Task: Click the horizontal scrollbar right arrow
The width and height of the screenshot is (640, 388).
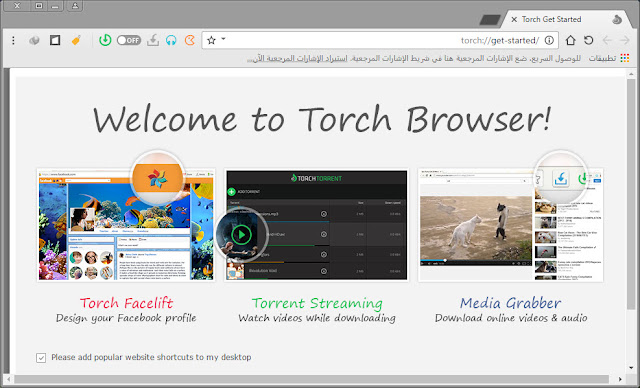Action: [x=620, y=379]
